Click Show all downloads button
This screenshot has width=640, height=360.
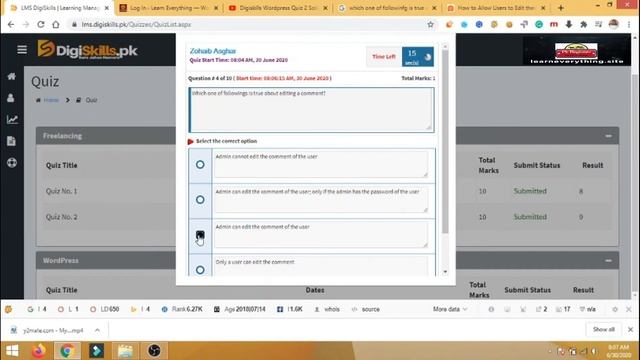[604, 329]
